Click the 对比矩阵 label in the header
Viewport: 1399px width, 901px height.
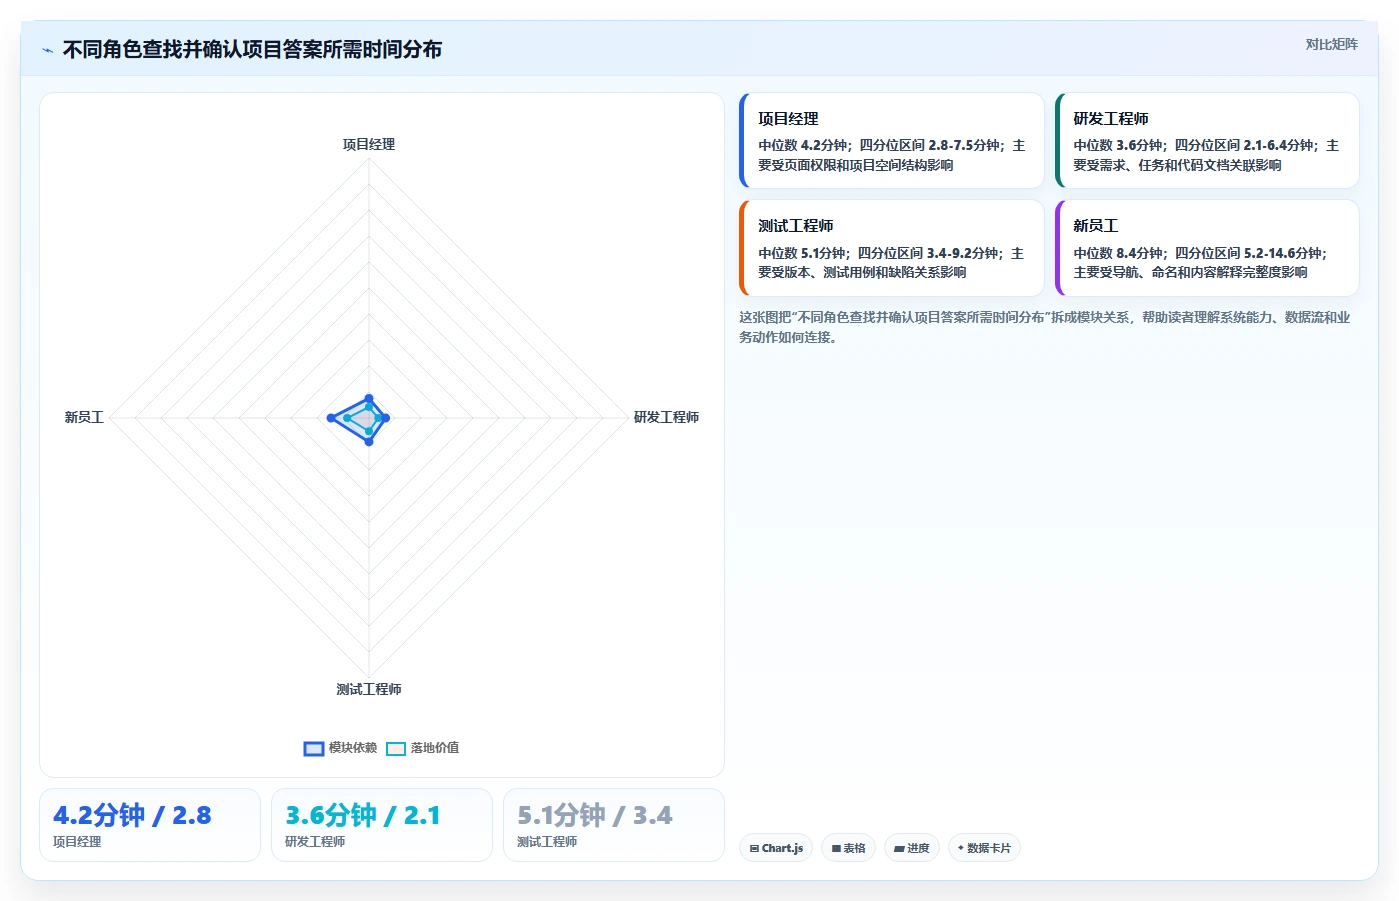pyautogui.click(x=1331, y=44)
